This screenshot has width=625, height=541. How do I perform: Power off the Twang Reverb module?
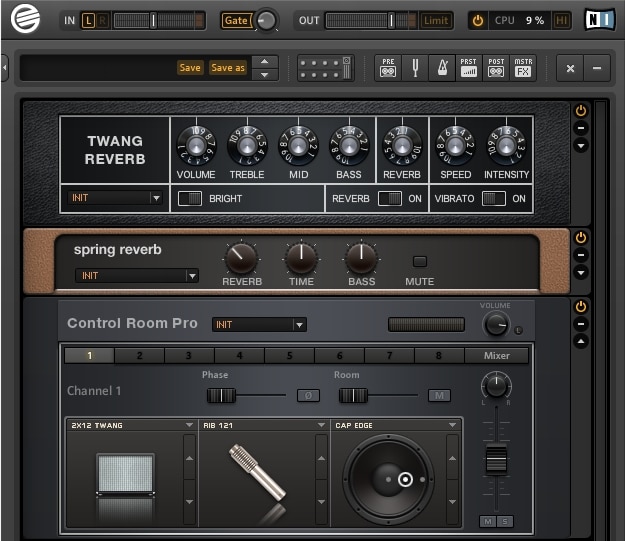[581, 110]
